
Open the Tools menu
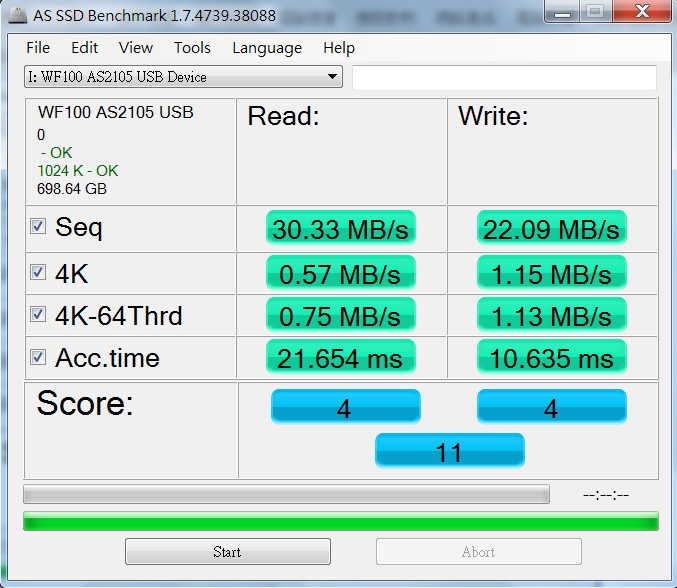click(x=192, y=47)
